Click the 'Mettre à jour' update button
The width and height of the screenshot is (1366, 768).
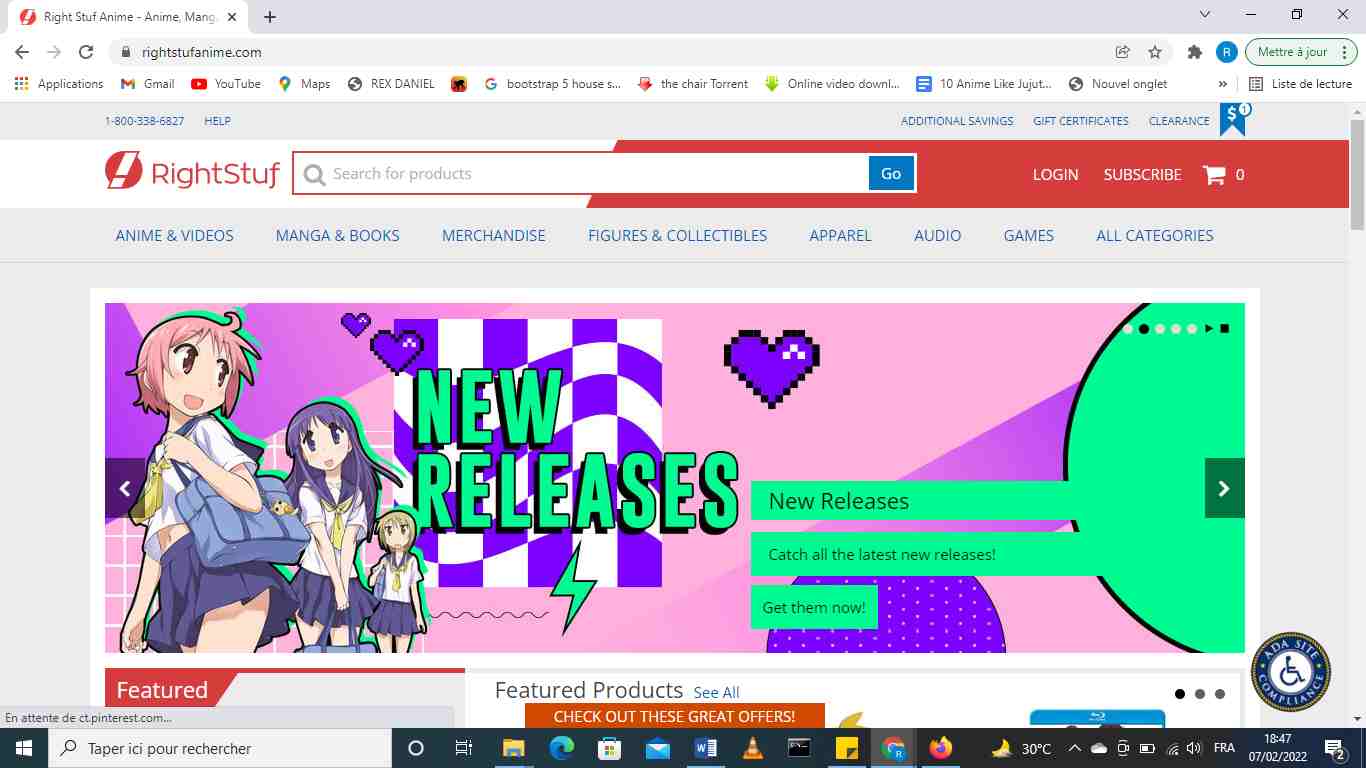[1300, 52]
